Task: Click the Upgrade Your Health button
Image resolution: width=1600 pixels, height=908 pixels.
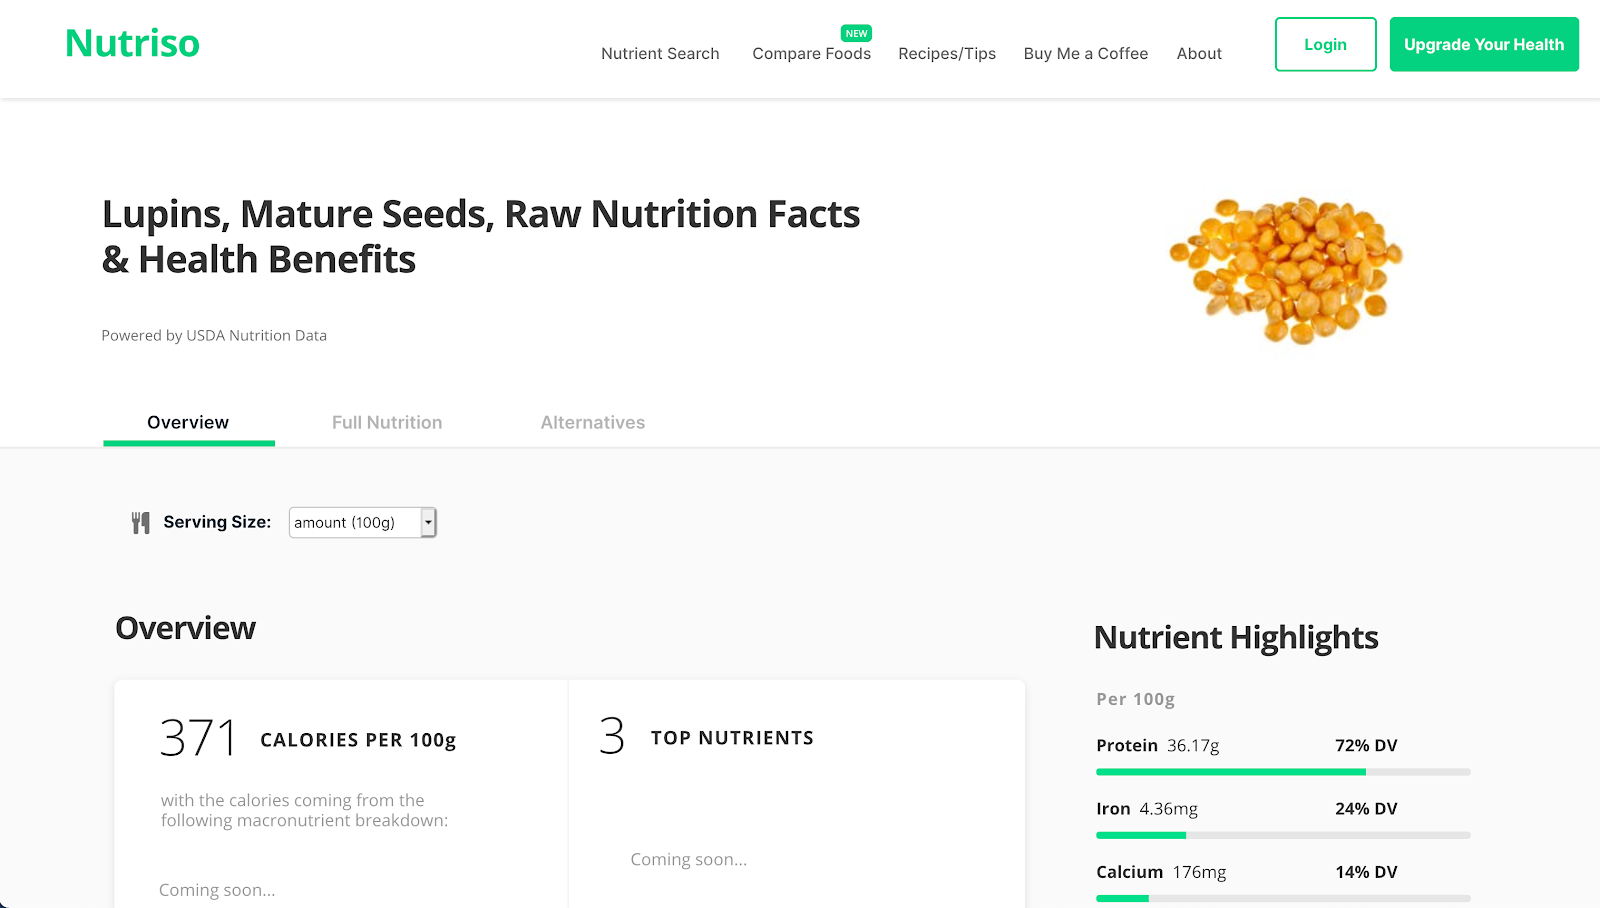Action: coord(1484,44)
